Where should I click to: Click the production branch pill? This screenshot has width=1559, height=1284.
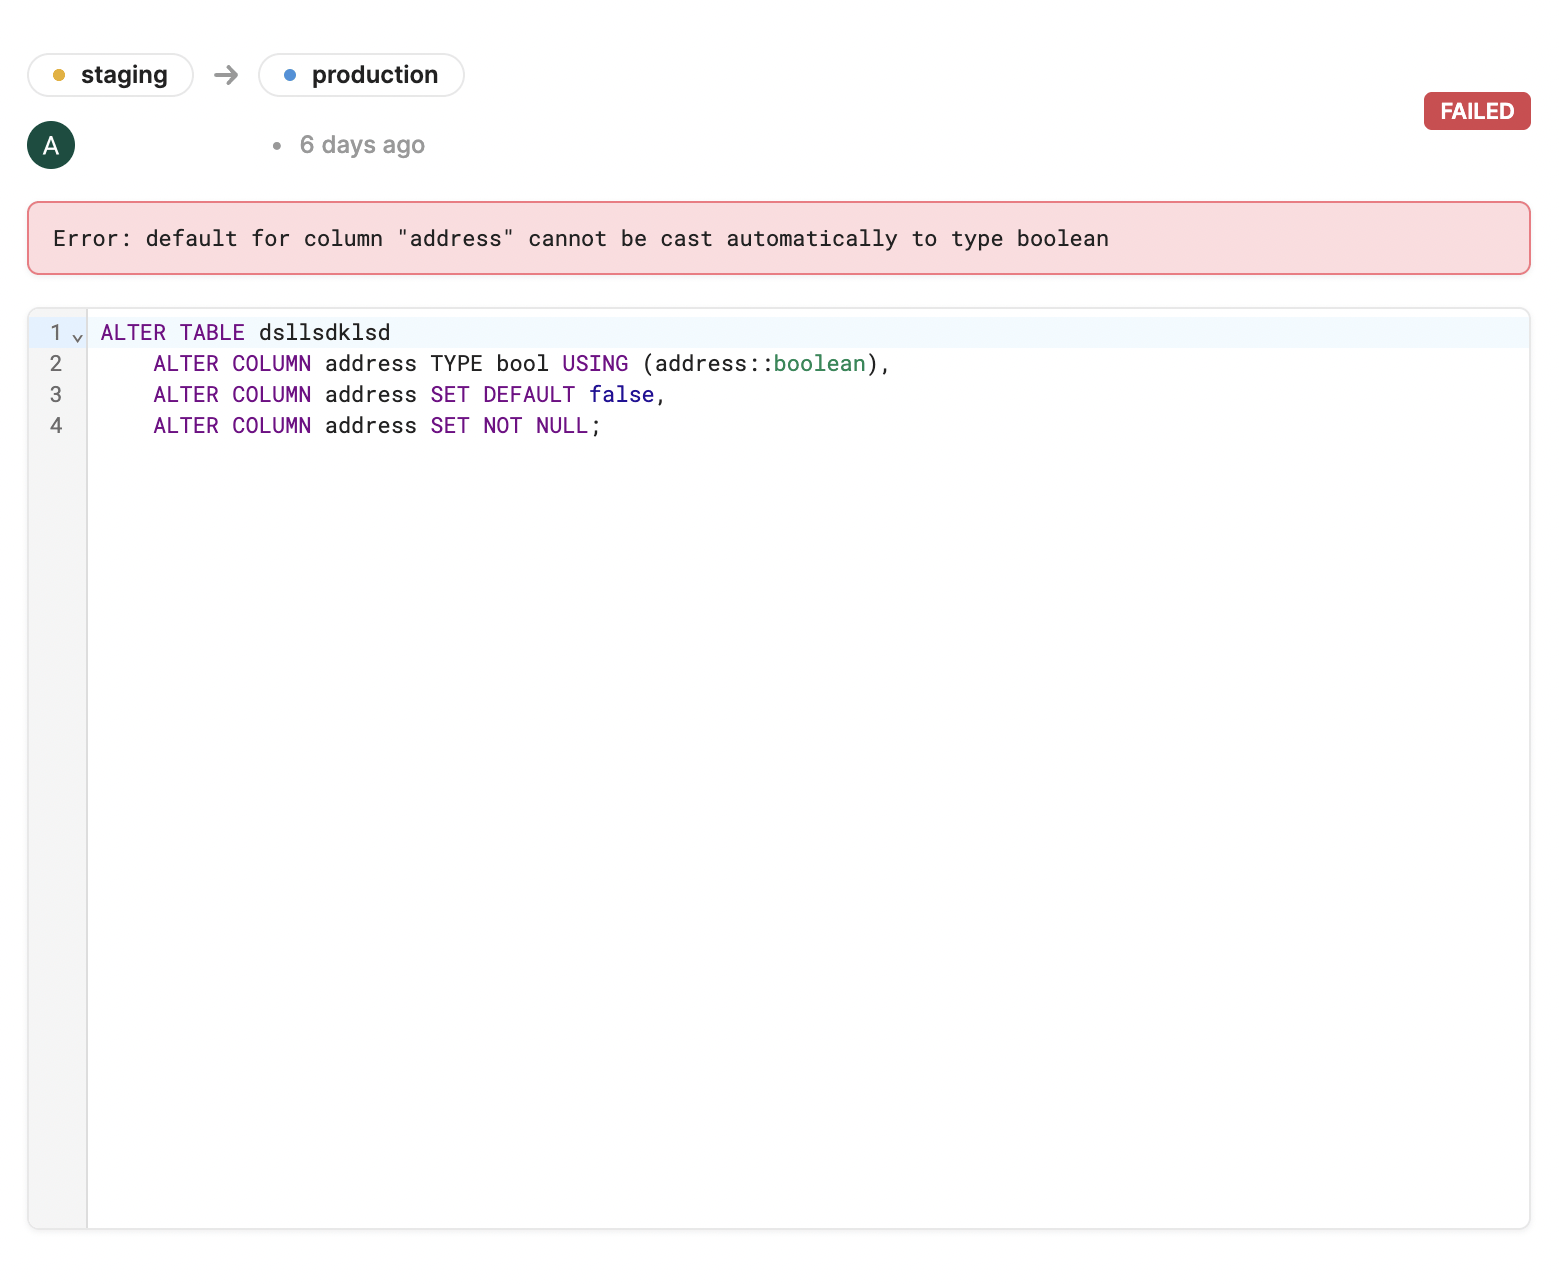[x=361, y=75]
